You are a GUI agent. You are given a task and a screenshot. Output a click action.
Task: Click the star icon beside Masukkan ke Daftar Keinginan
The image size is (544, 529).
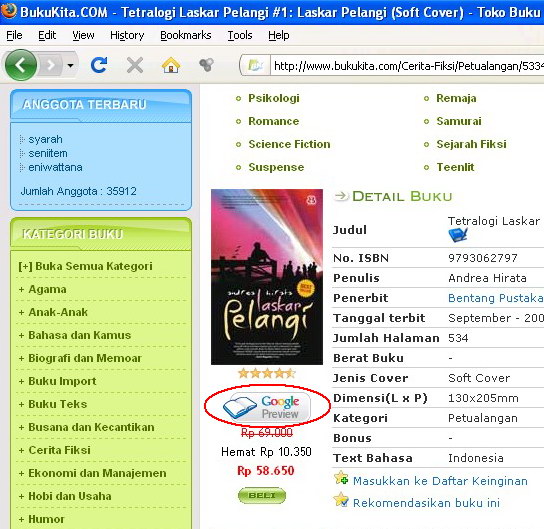pyautogui.click(x=341, y=478)
